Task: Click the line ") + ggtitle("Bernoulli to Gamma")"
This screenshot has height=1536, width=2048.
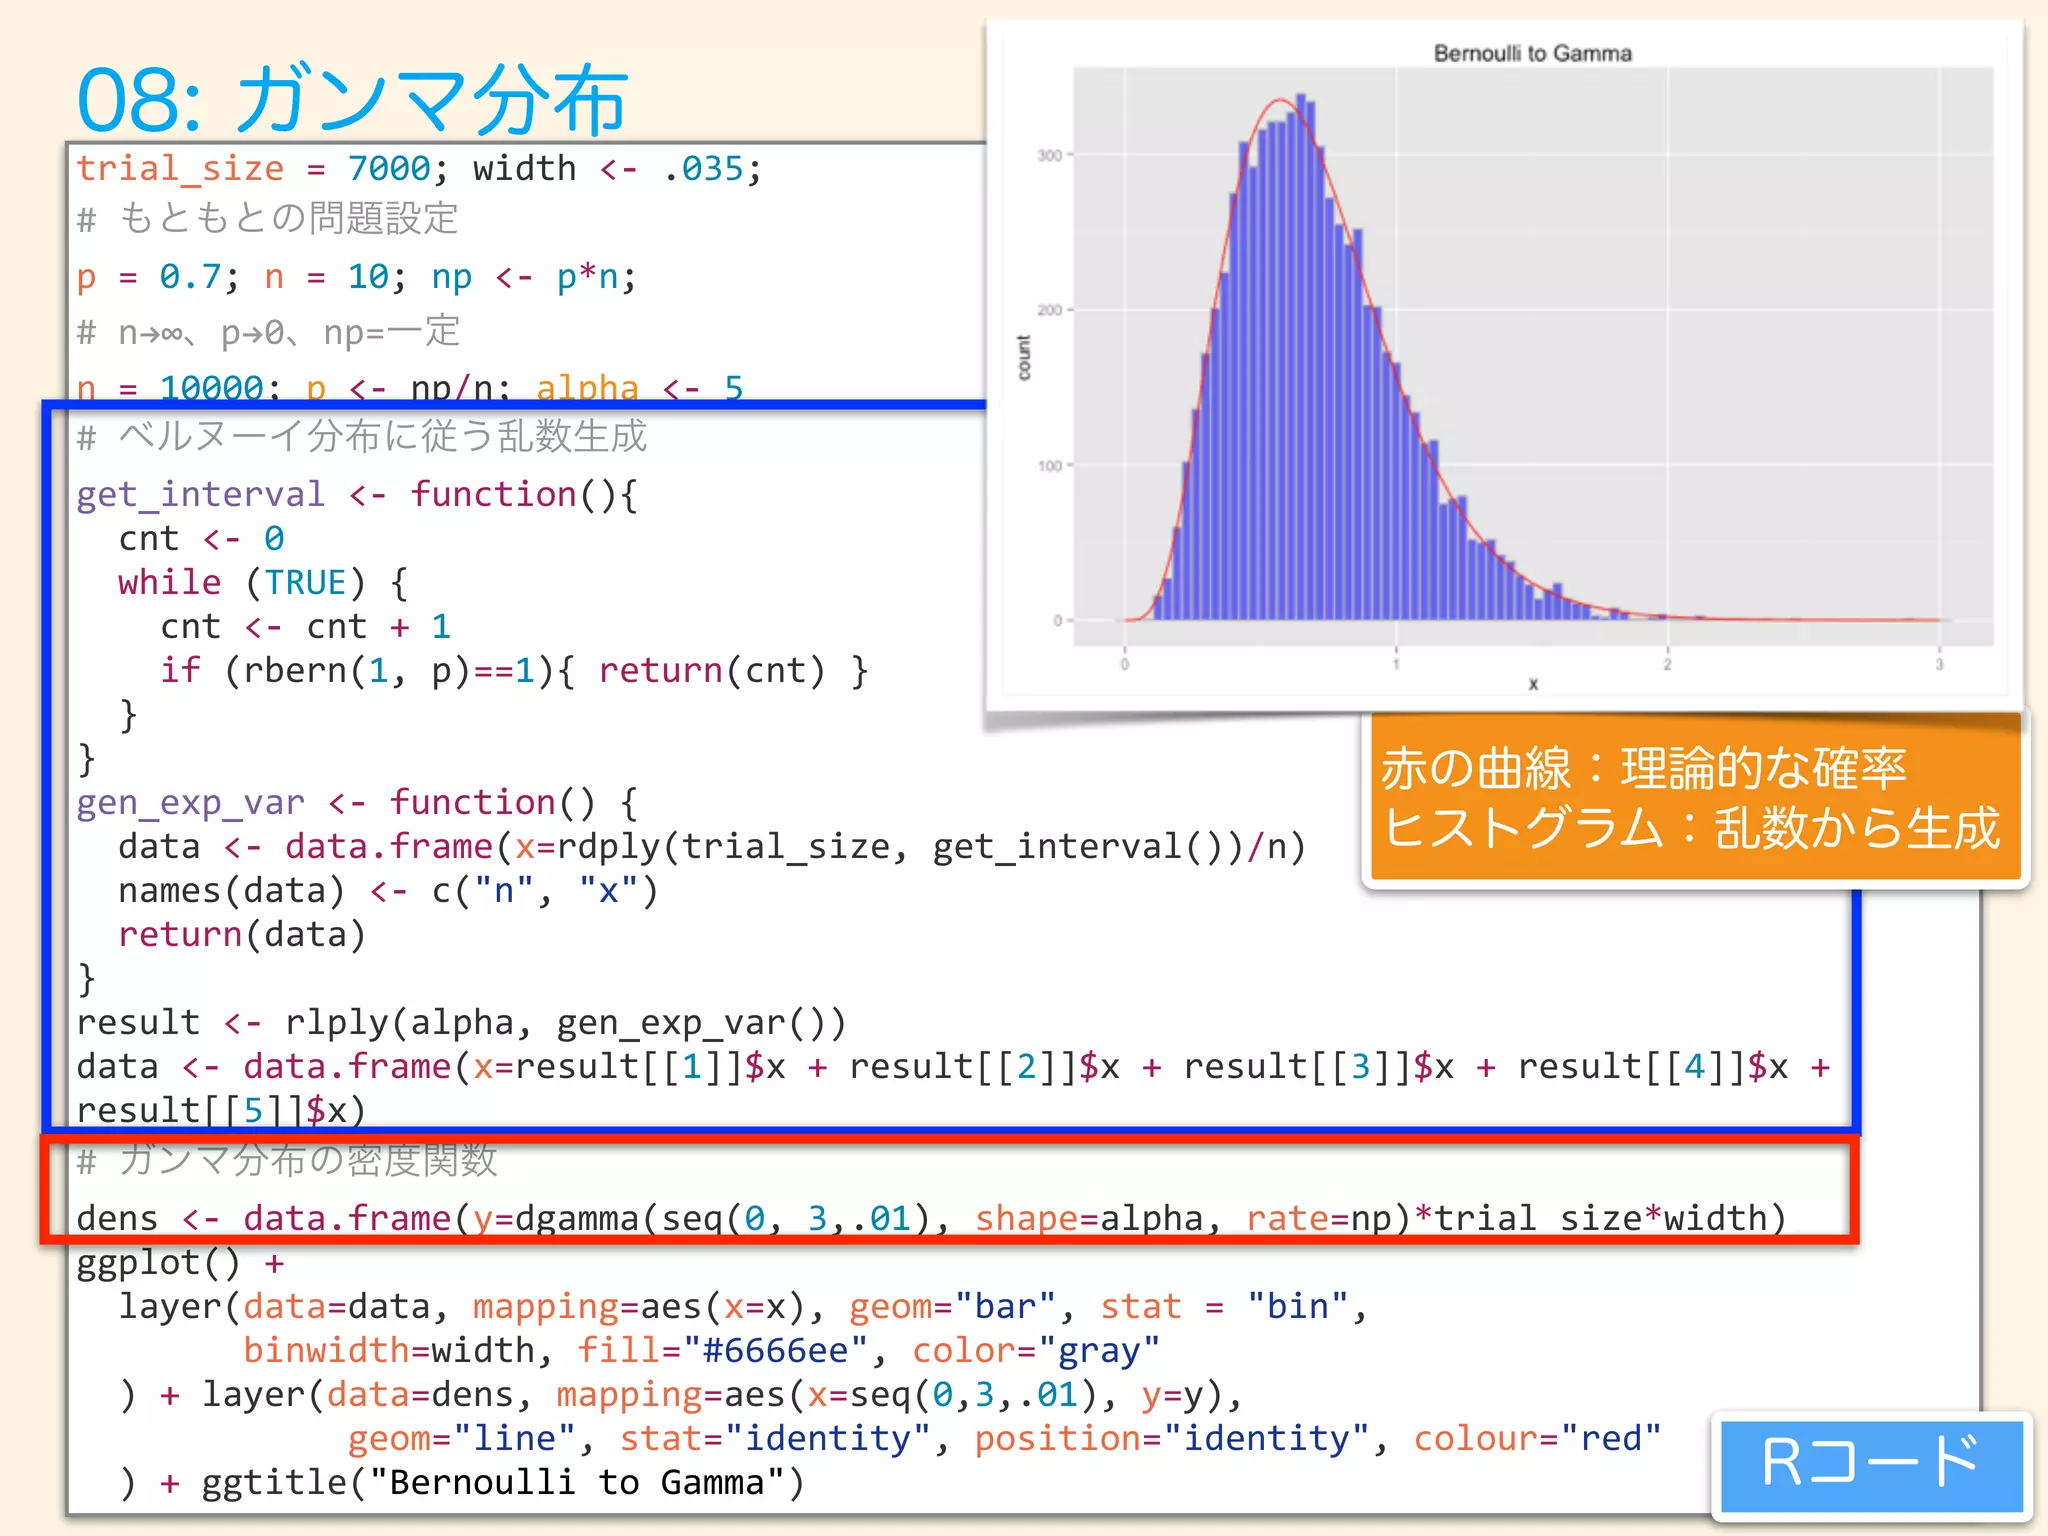Action: point(462,1482)
